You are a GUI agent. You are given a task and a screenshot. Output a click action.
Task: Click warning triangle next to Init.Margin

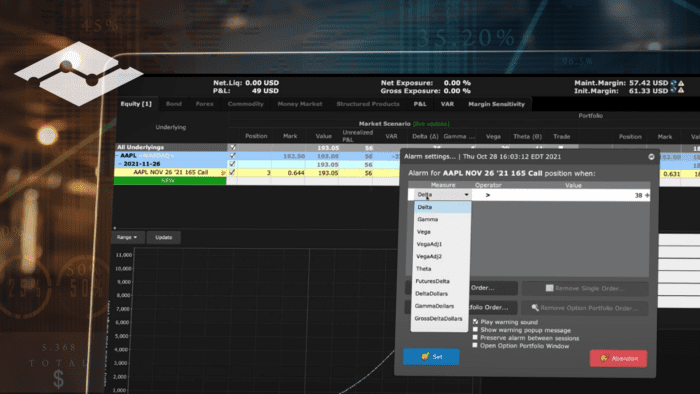point(681,91)
